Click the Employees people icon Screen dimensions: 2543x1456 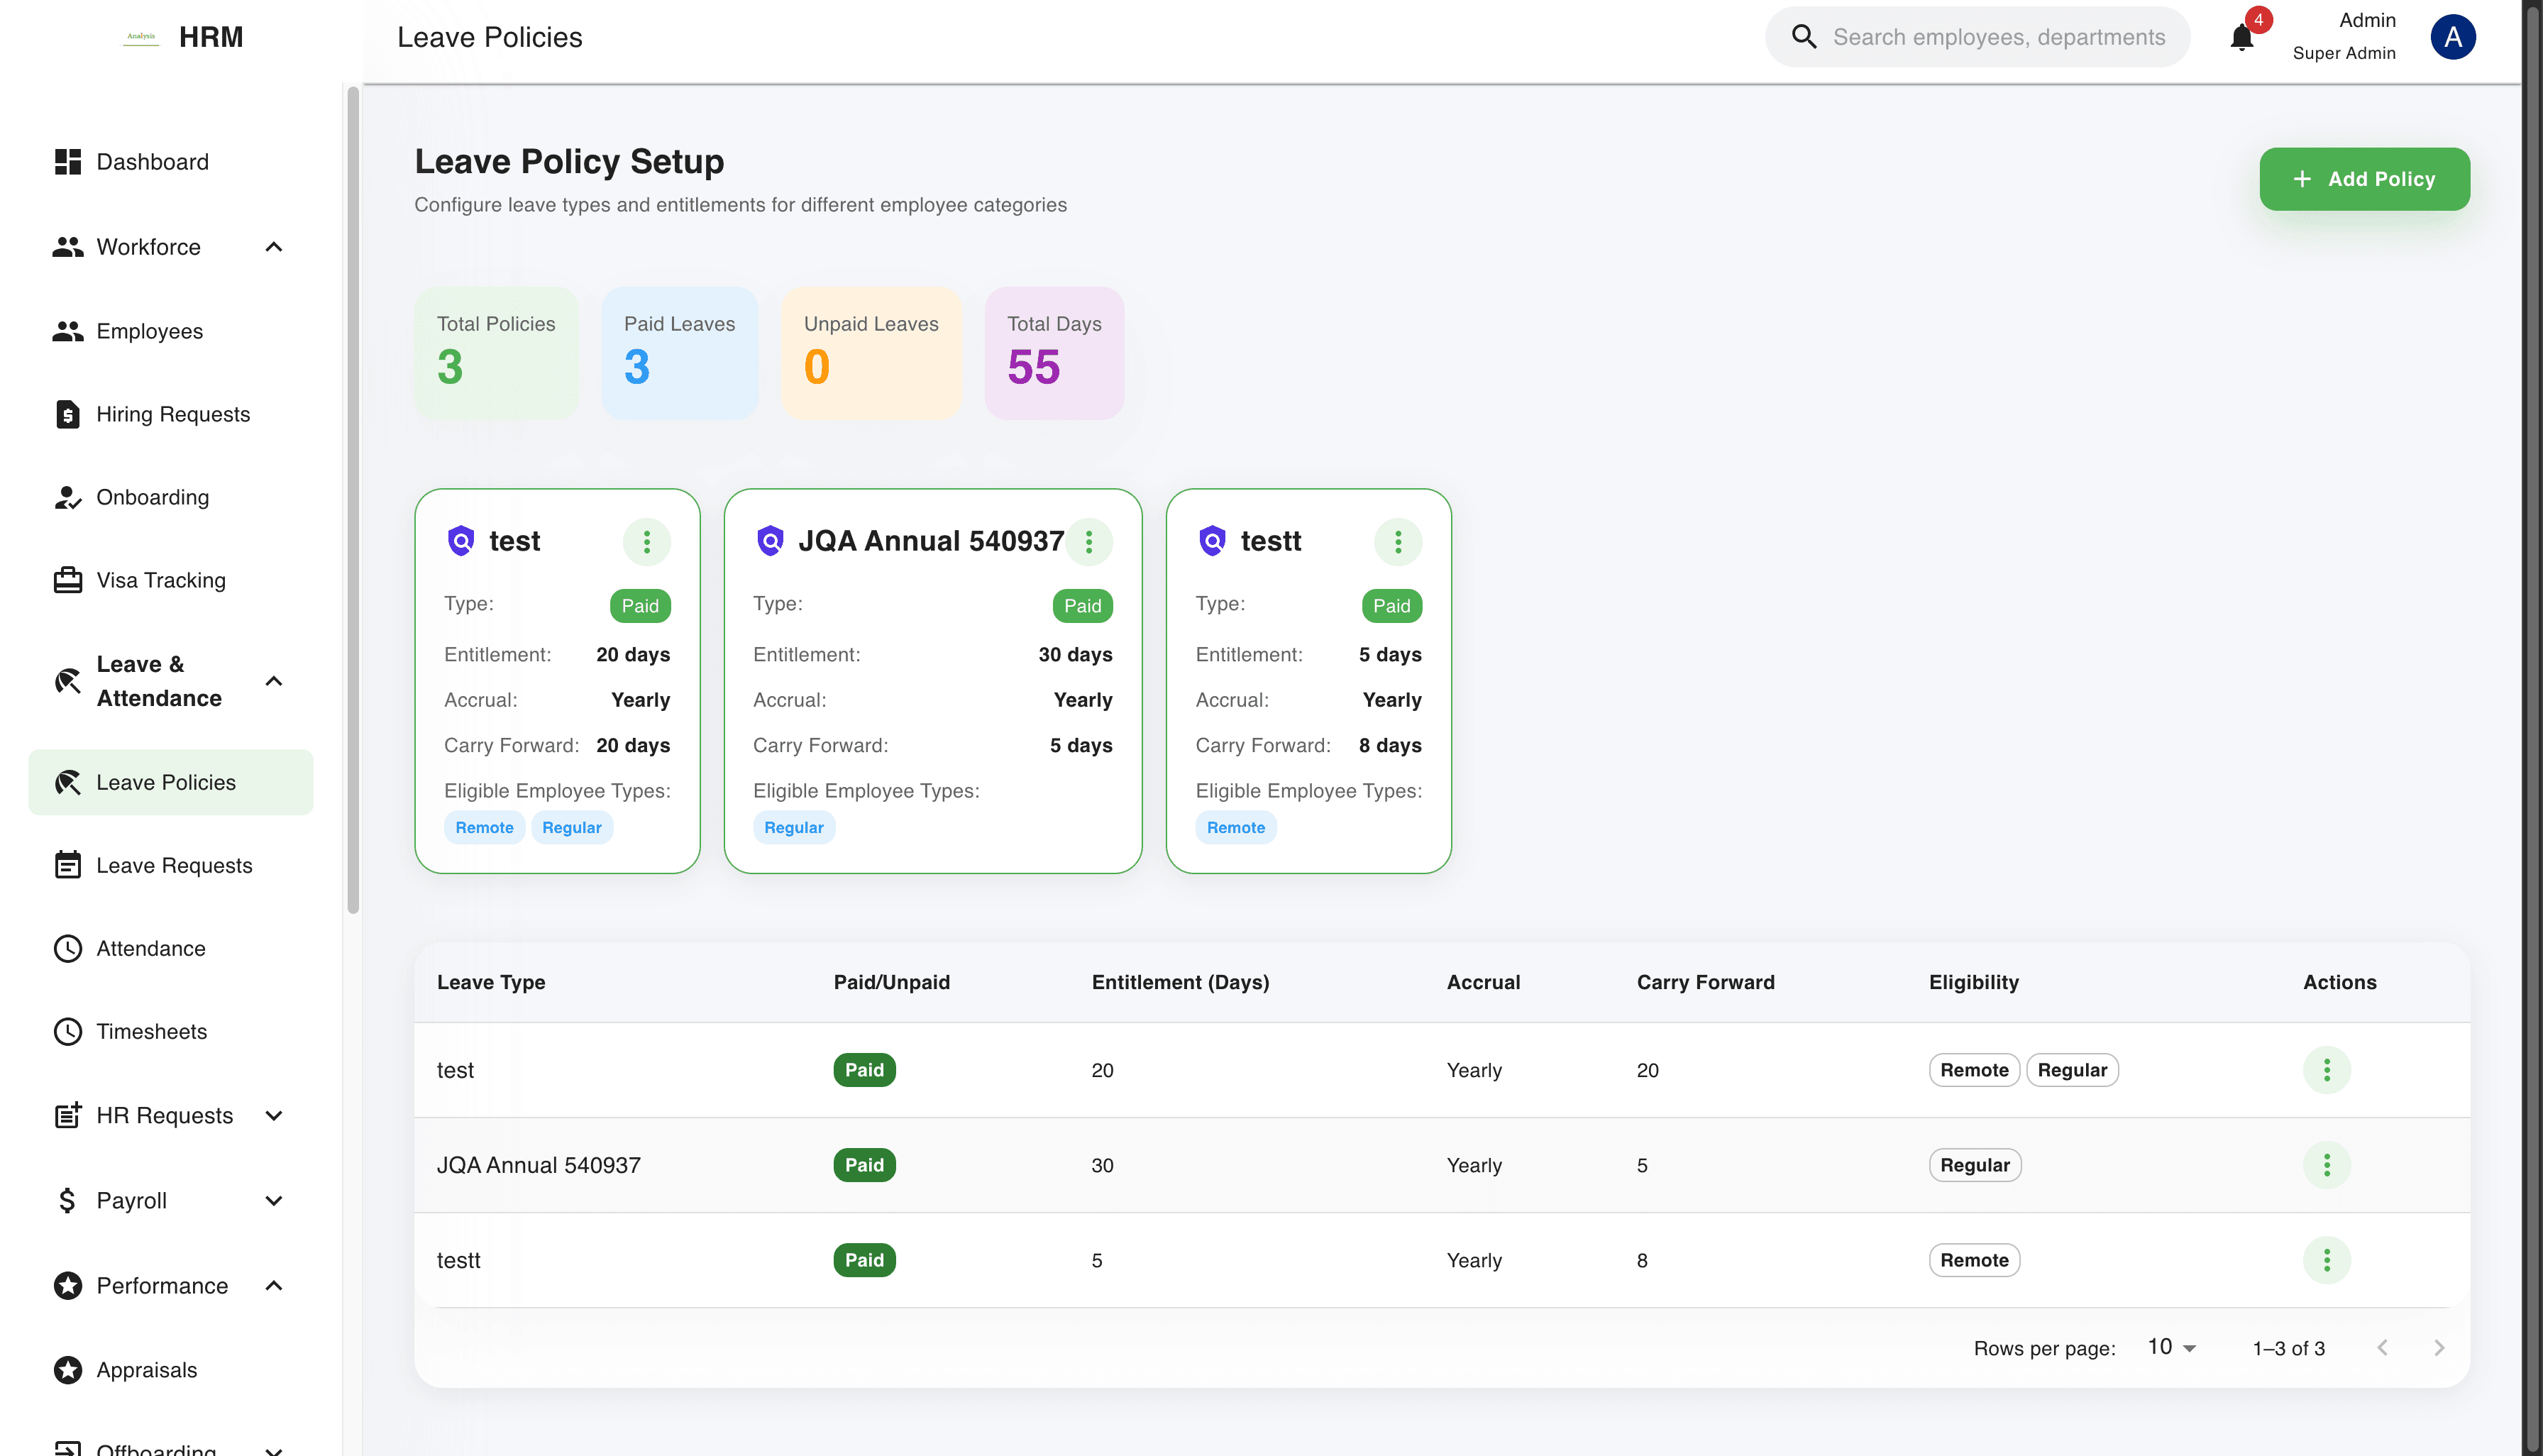point(67,331)
